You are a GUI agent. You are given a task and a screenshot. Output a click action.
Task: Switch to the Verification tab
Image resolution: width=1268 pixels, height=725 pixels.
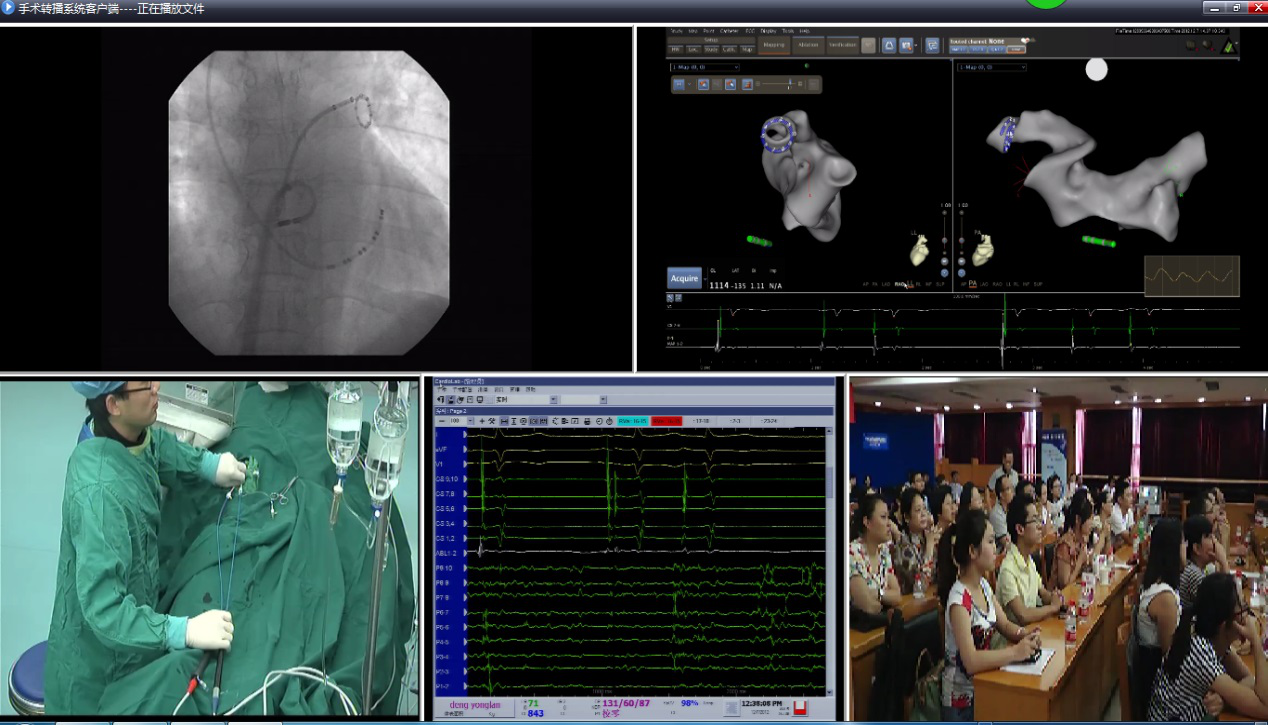click(842, 45)
